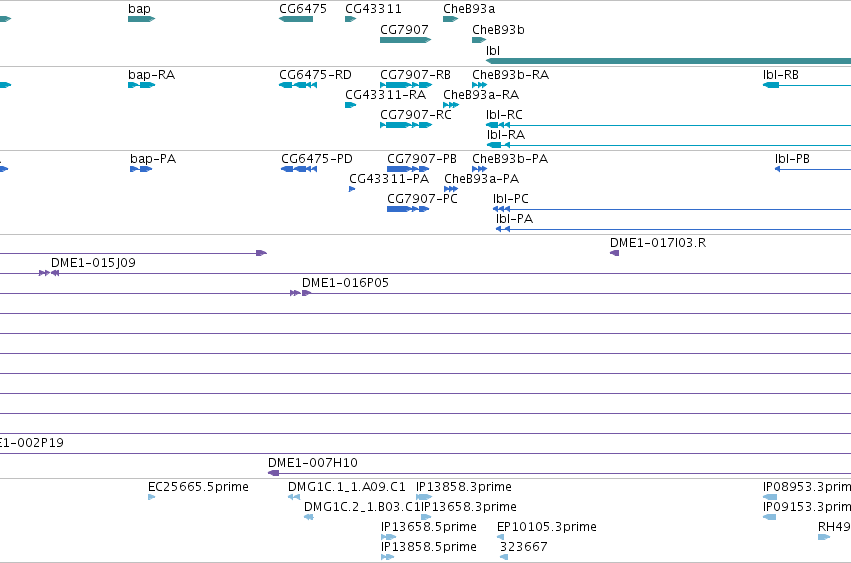The width and height of the screenshot is (851, 563).
Task: Click the lbl-PB protein label
Action: (x=792, y=159)
